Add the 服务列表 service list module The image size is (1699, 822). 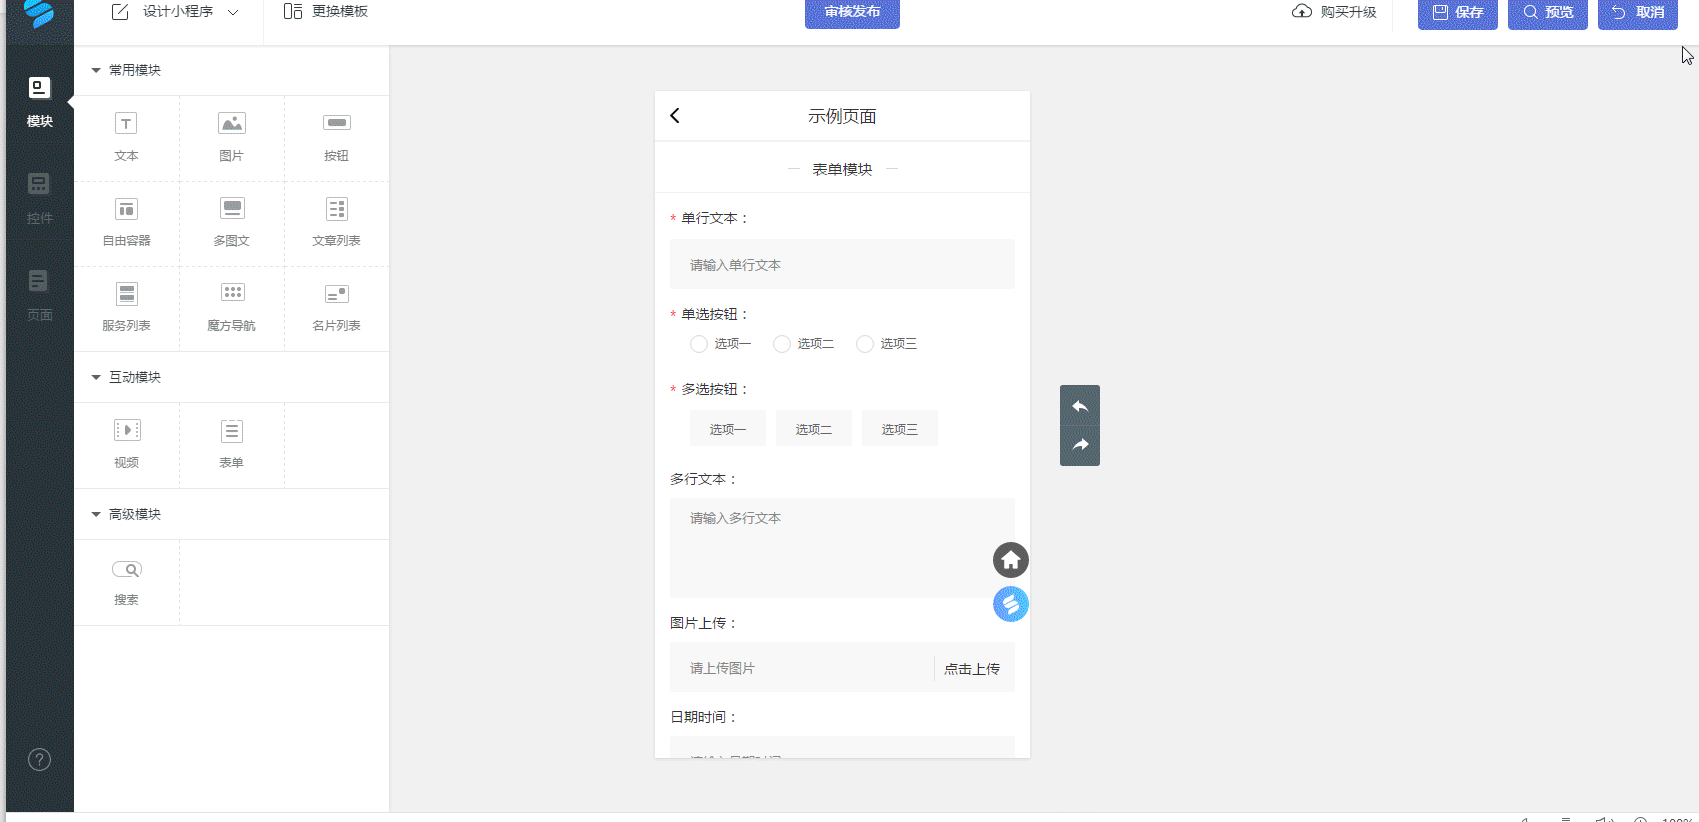coord(126,307)
